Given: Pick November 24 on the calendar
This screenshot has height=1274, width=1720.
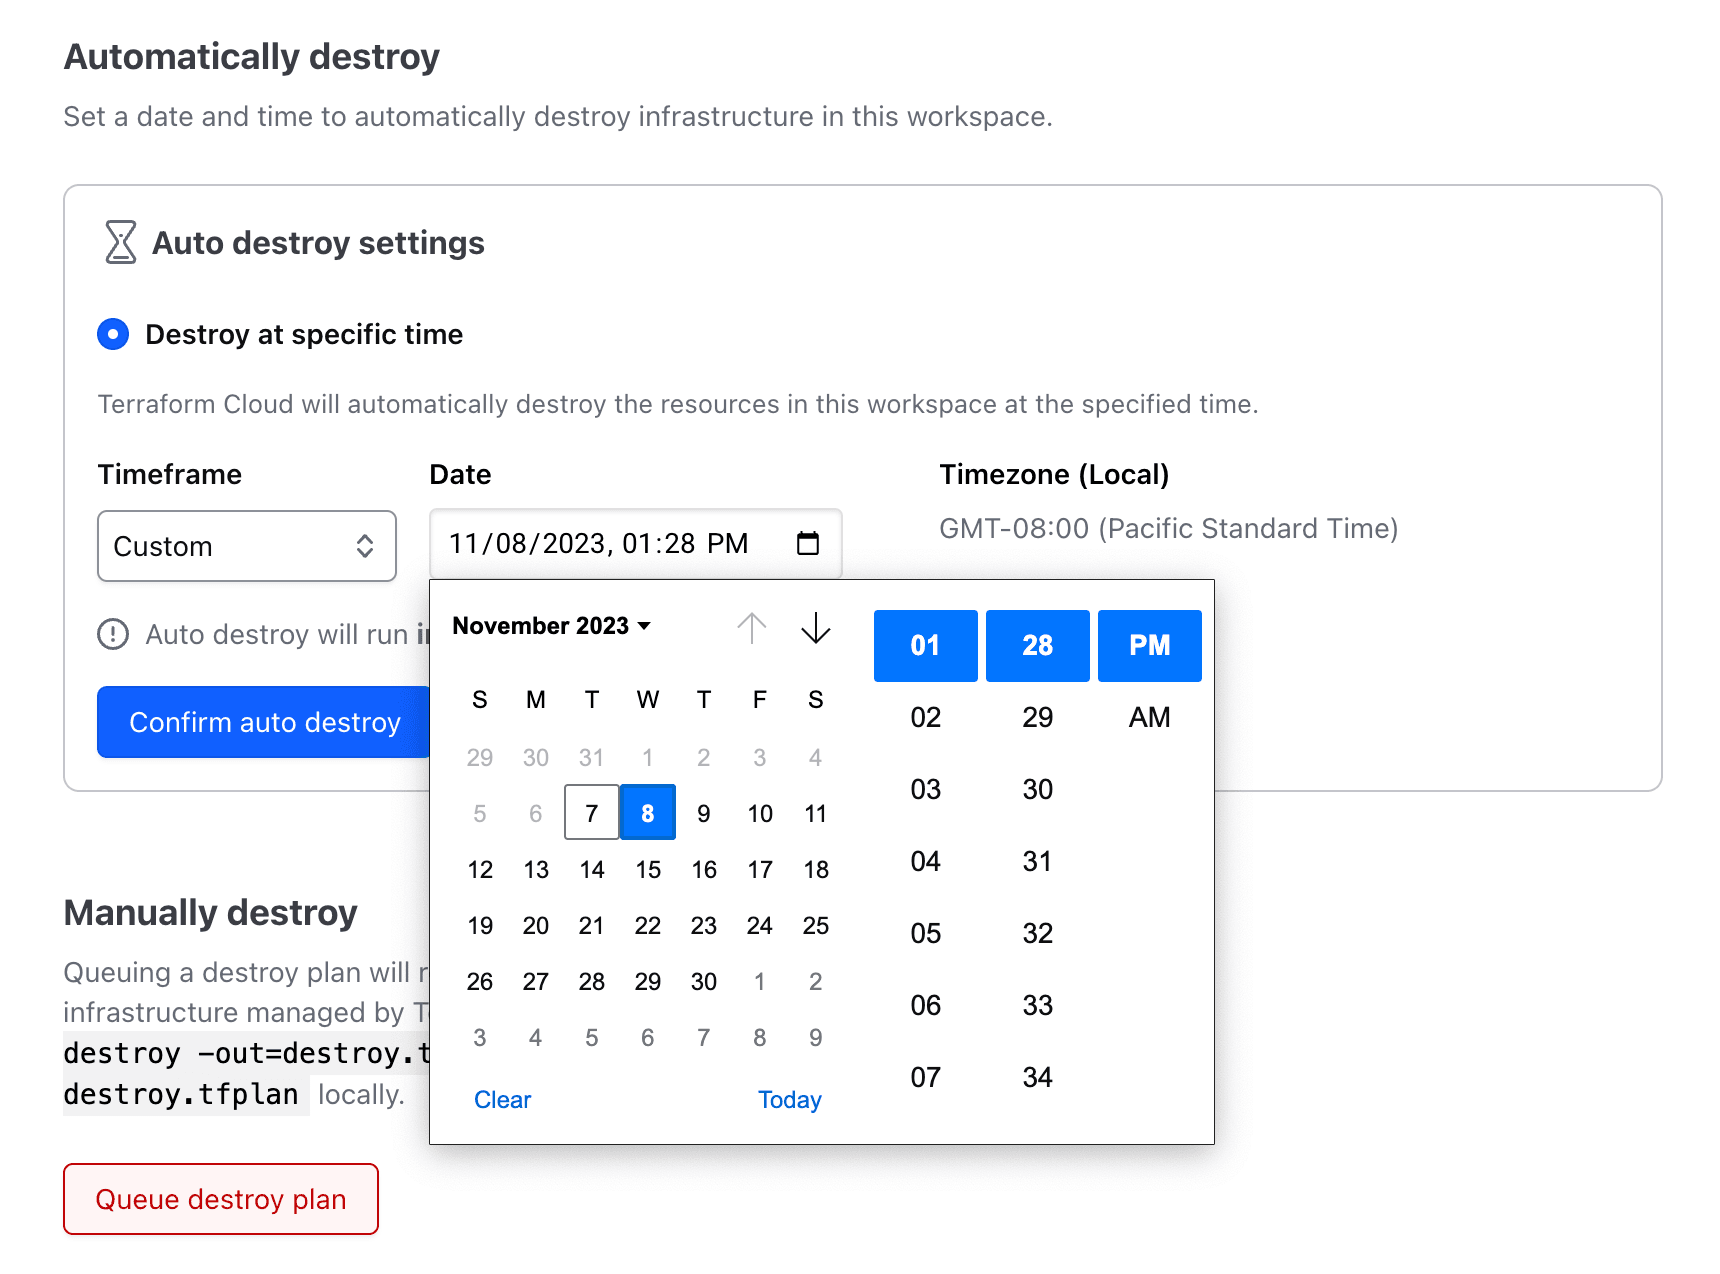Looking at the screenshot, I should click(760, 926).
